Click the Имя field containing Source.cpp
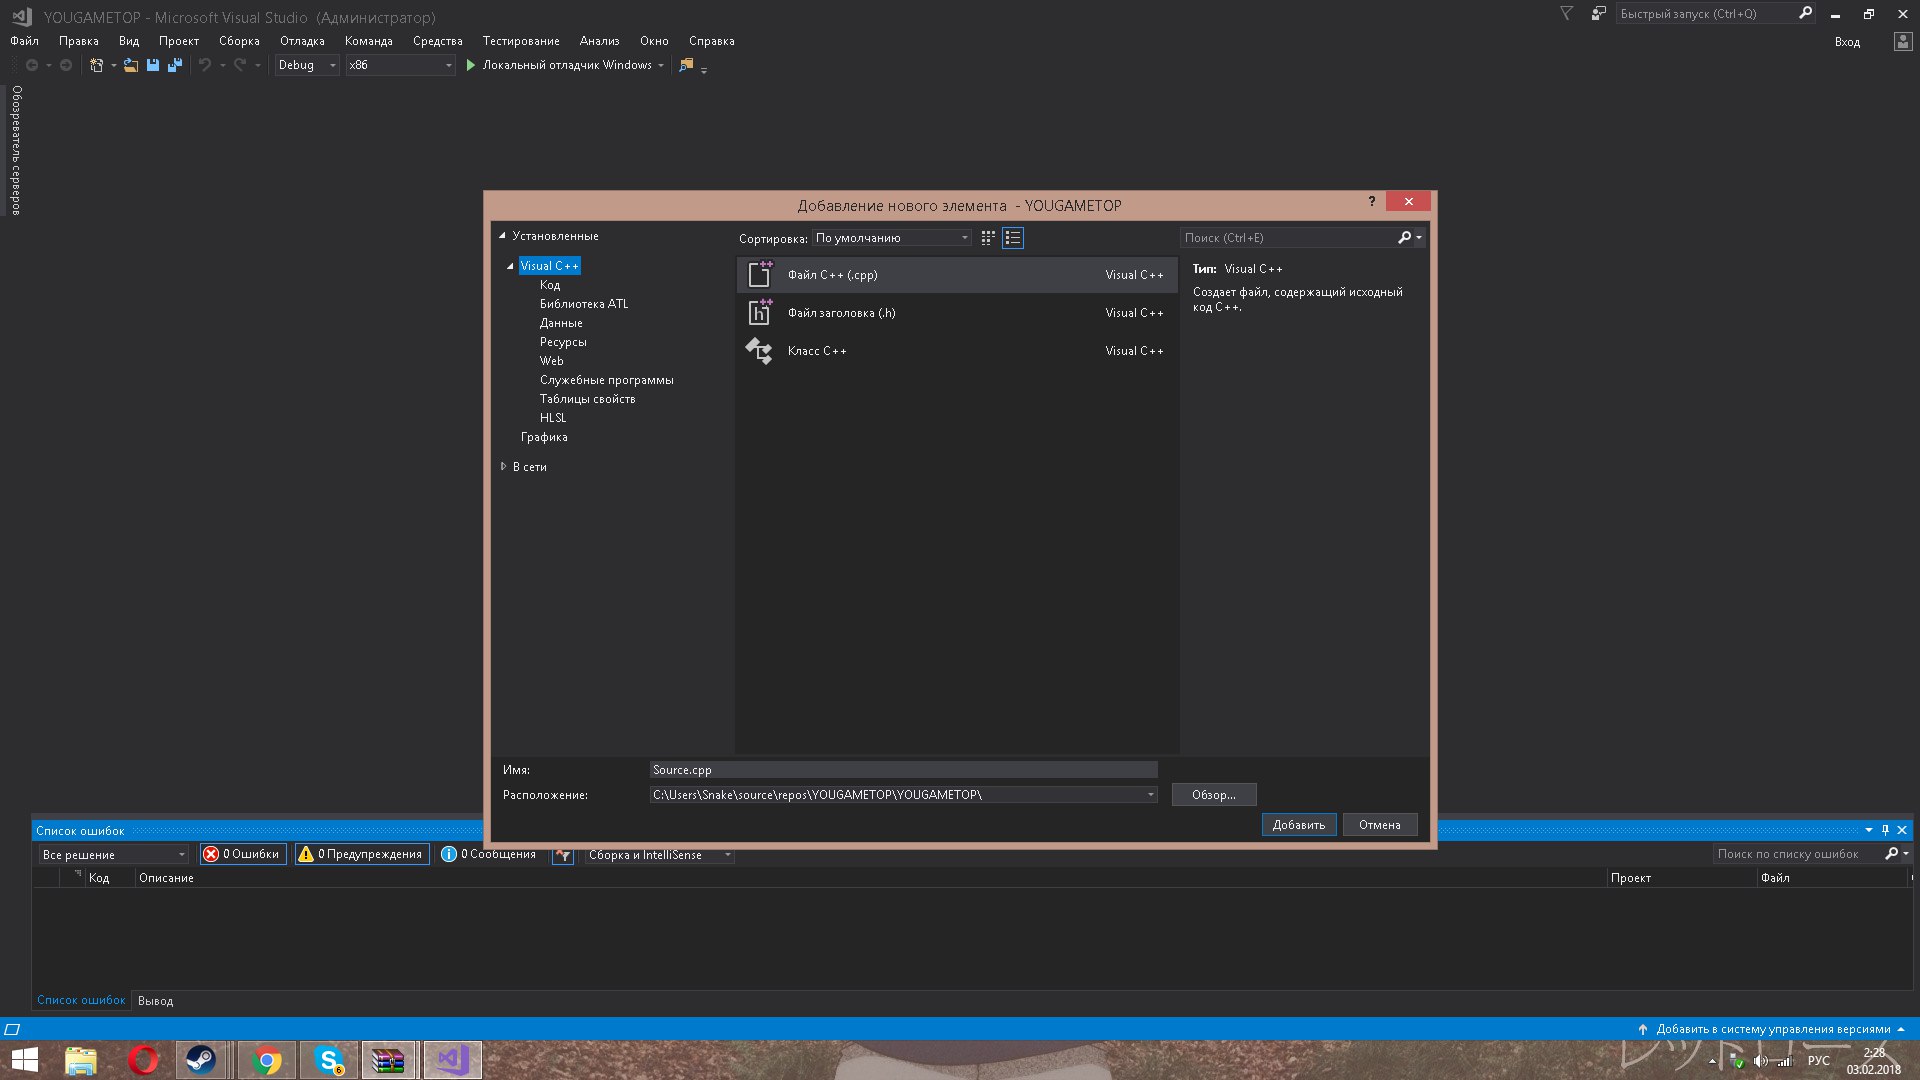This screenshot has width=1920, height=1080. [x=903, y=770]
